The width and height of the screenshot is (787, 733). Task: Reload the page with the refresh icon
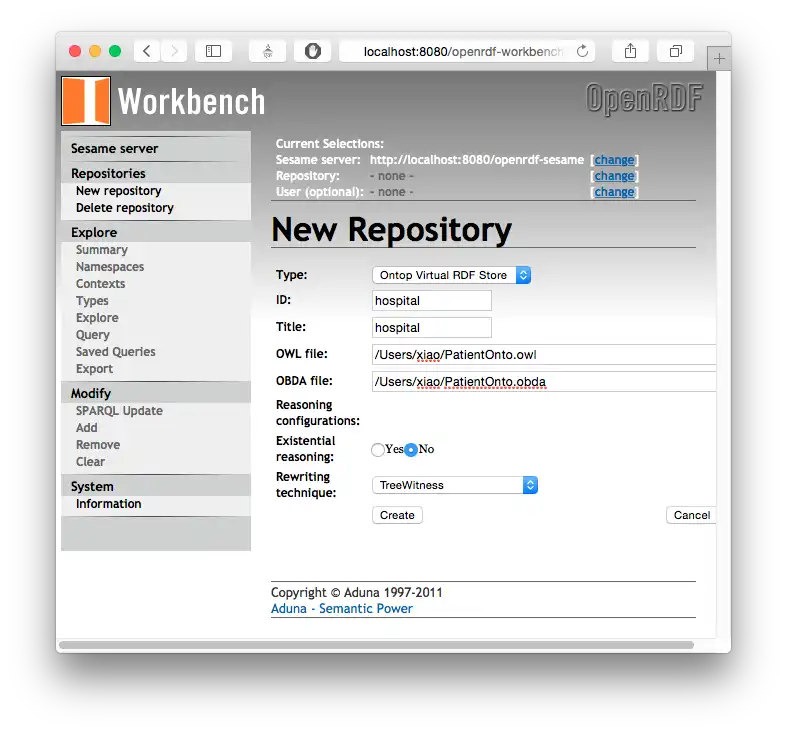(582, 51)
